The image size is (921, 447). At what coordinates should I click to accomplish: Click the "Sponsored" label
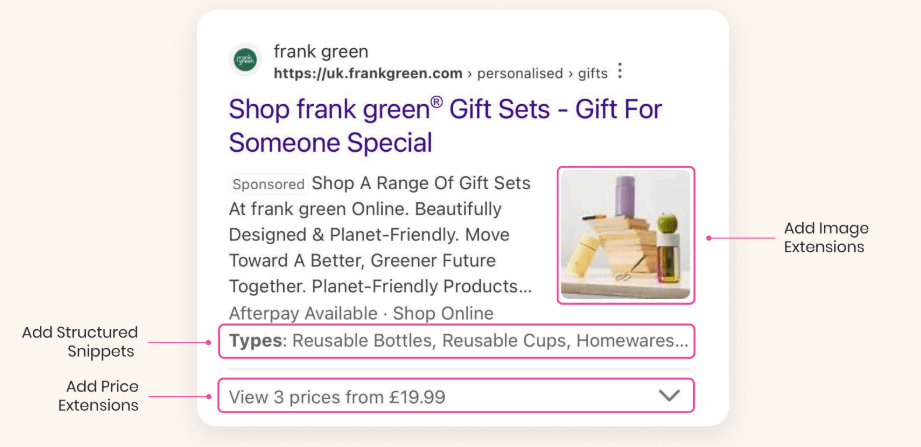[x=268, y=184]
